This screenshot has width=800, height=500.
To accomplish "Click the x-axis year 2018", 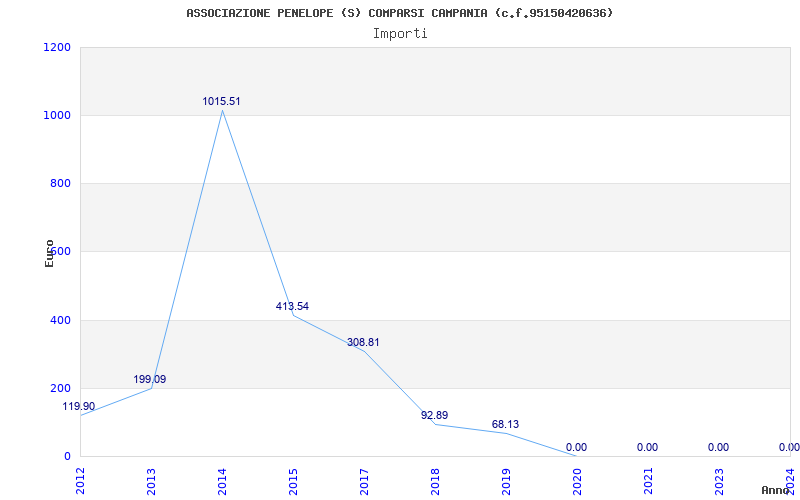I will [435, 482].
